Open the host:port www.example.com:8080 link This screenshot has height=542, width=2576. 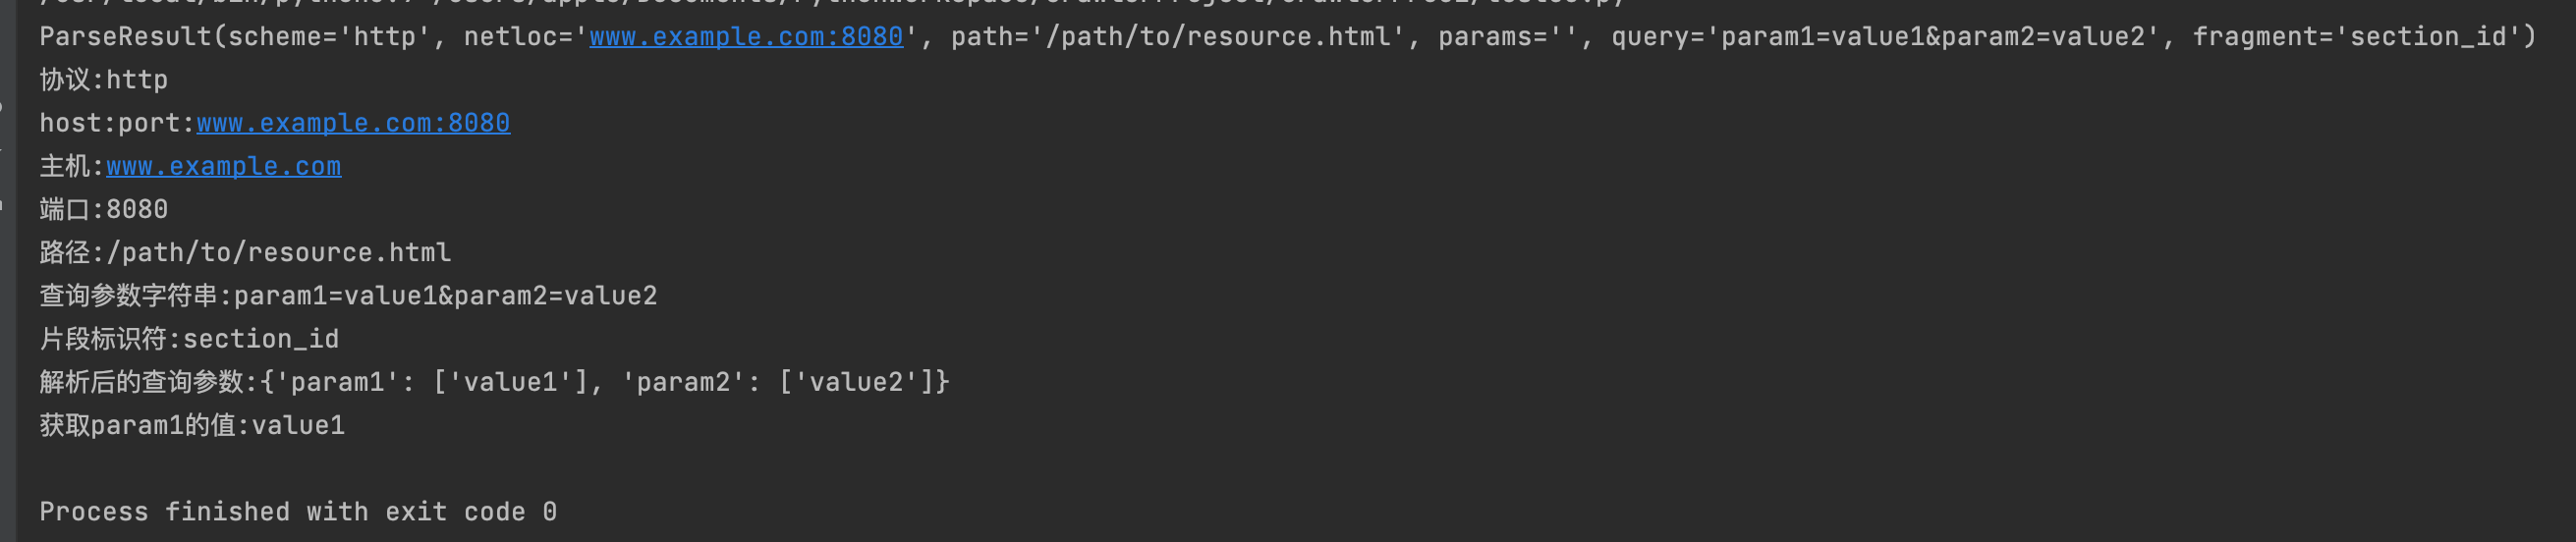point(353,123)
